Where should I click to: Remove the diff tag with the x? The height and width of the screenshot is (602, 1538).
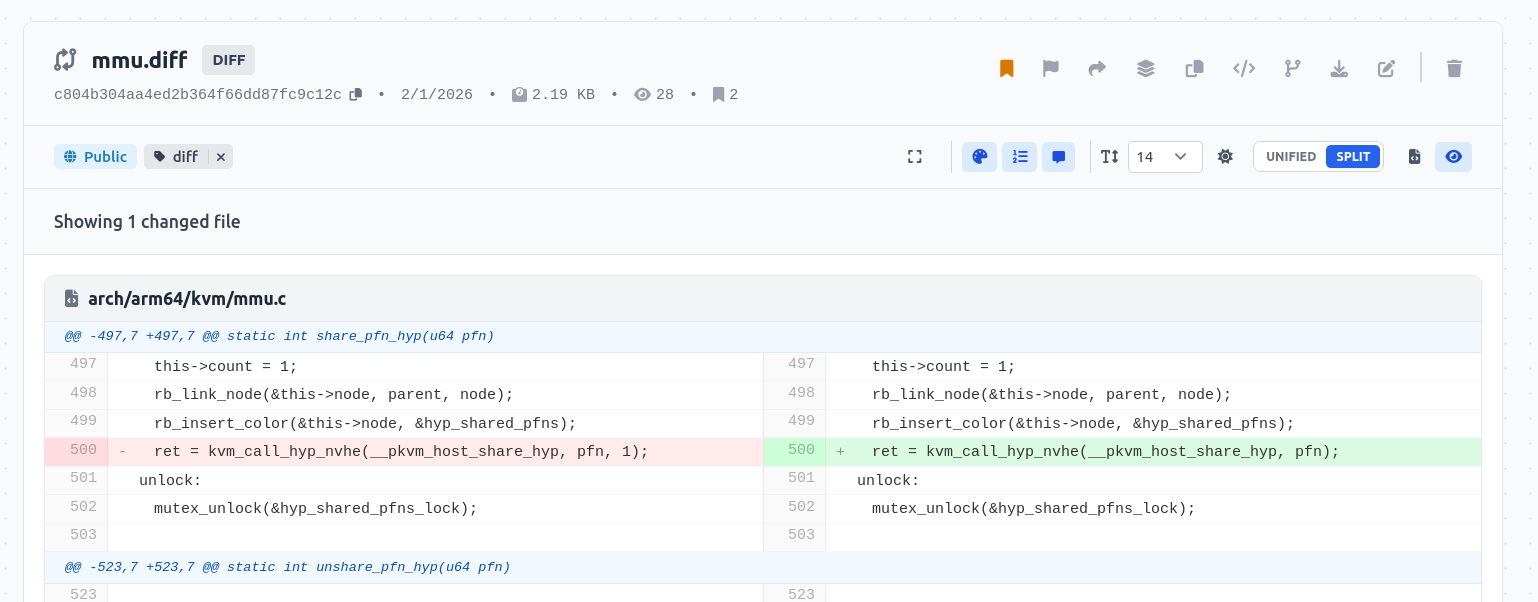(221, 157)
